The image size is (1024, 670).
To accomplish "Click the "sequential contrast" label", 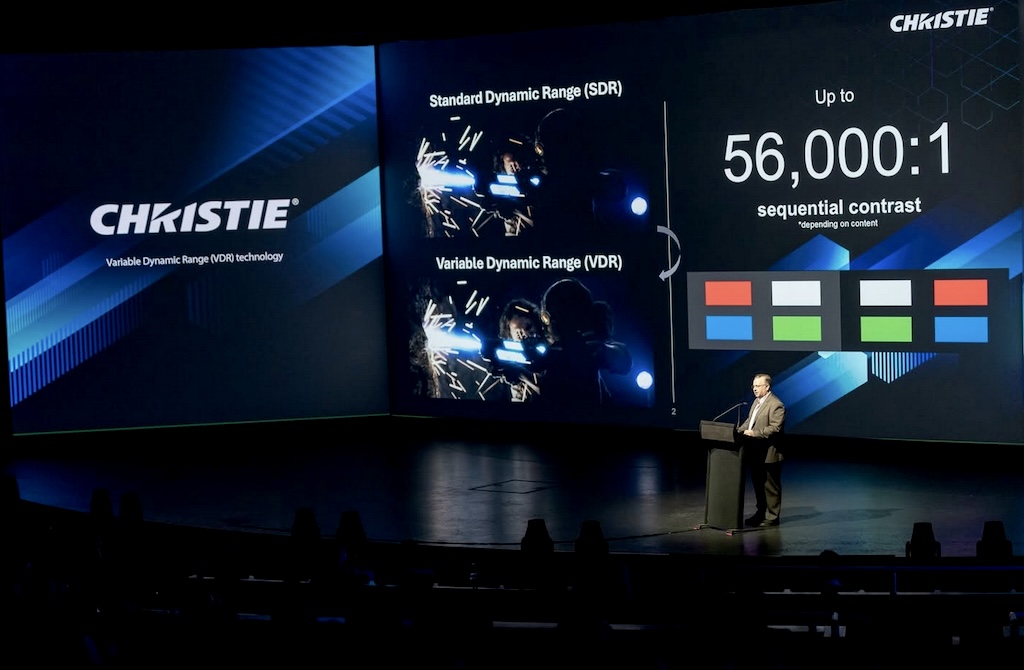I will coord(839,208).
